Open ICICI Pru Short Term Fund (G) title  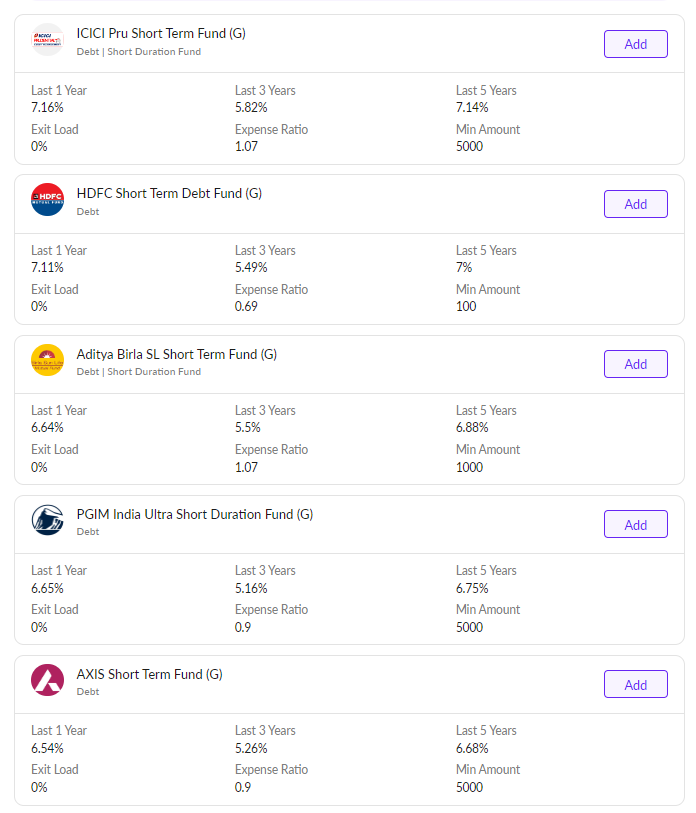pos(161,33)
